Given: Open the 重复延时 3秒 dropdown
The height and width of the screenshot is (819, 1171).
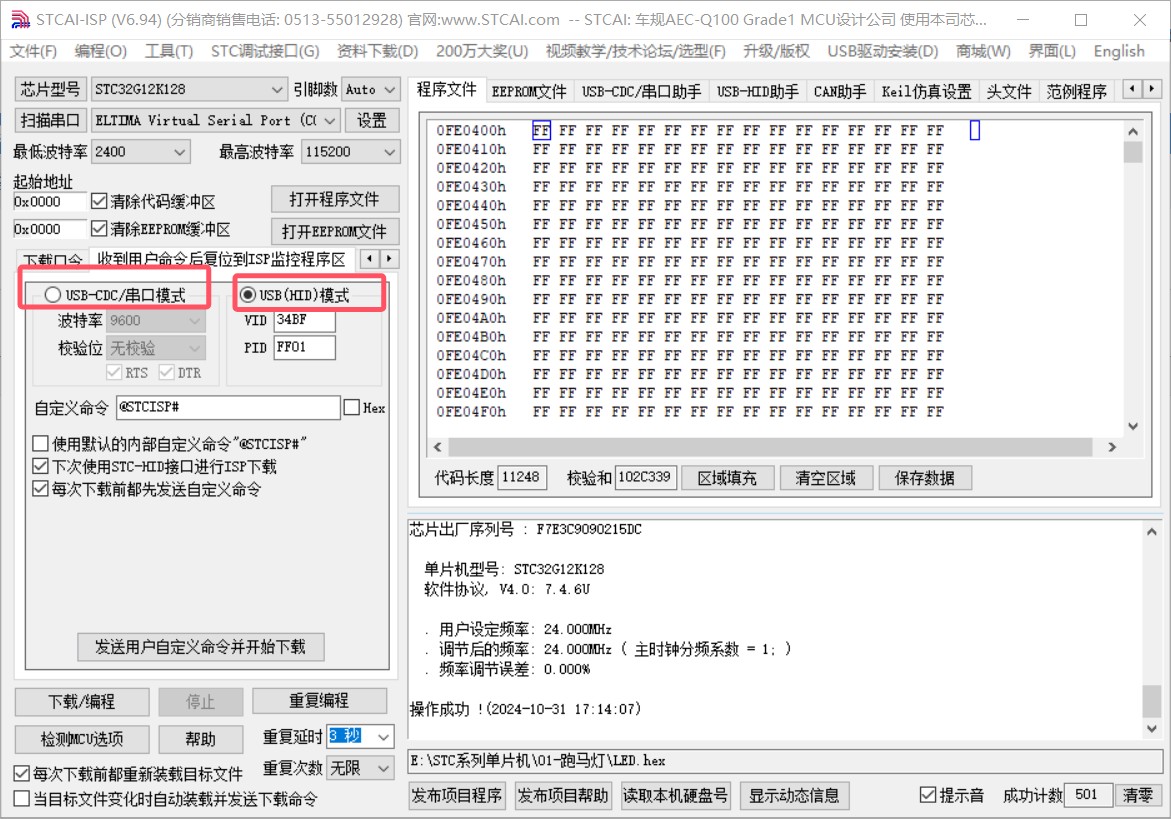Looking at the screenshot, I should tap(384, 737).
